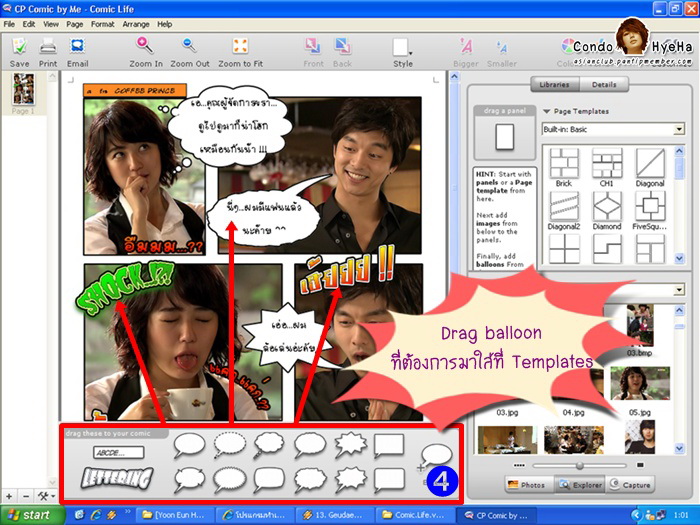Click the Windows start button
Screen dimensions: 700x525
(x=31, y=515)
